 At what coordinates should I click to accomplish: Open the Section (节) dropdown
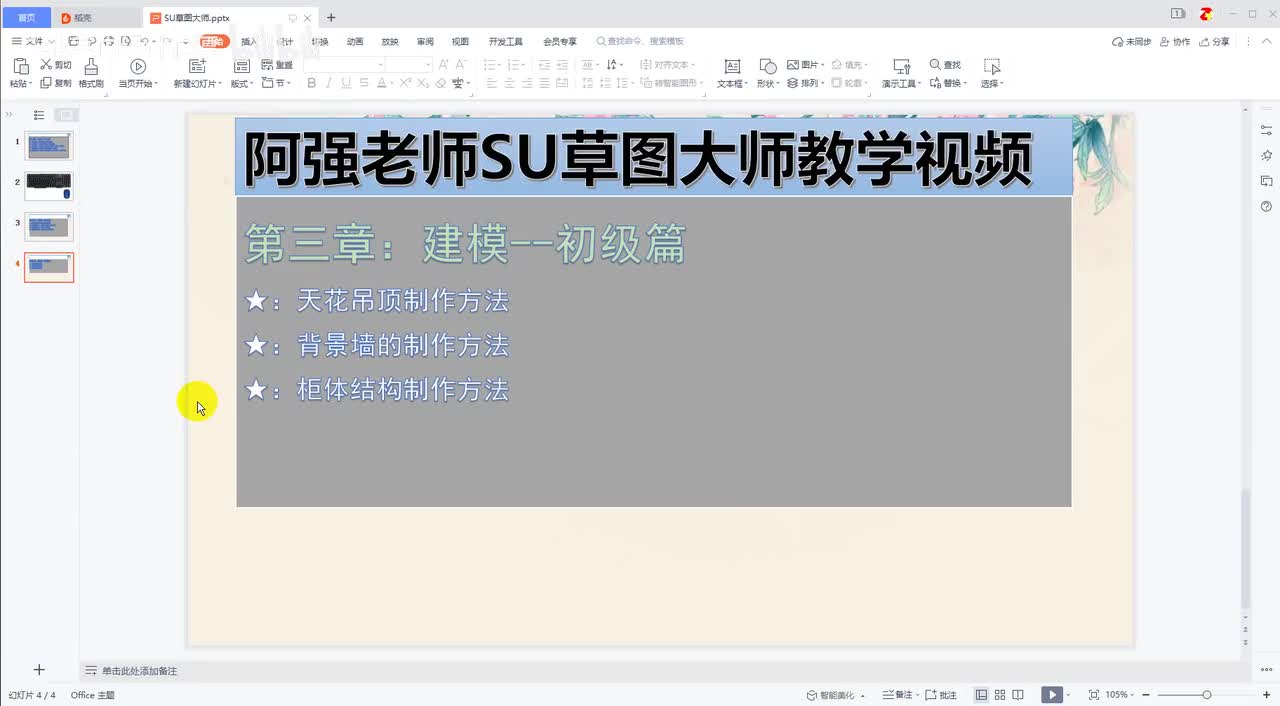(277, 83)
